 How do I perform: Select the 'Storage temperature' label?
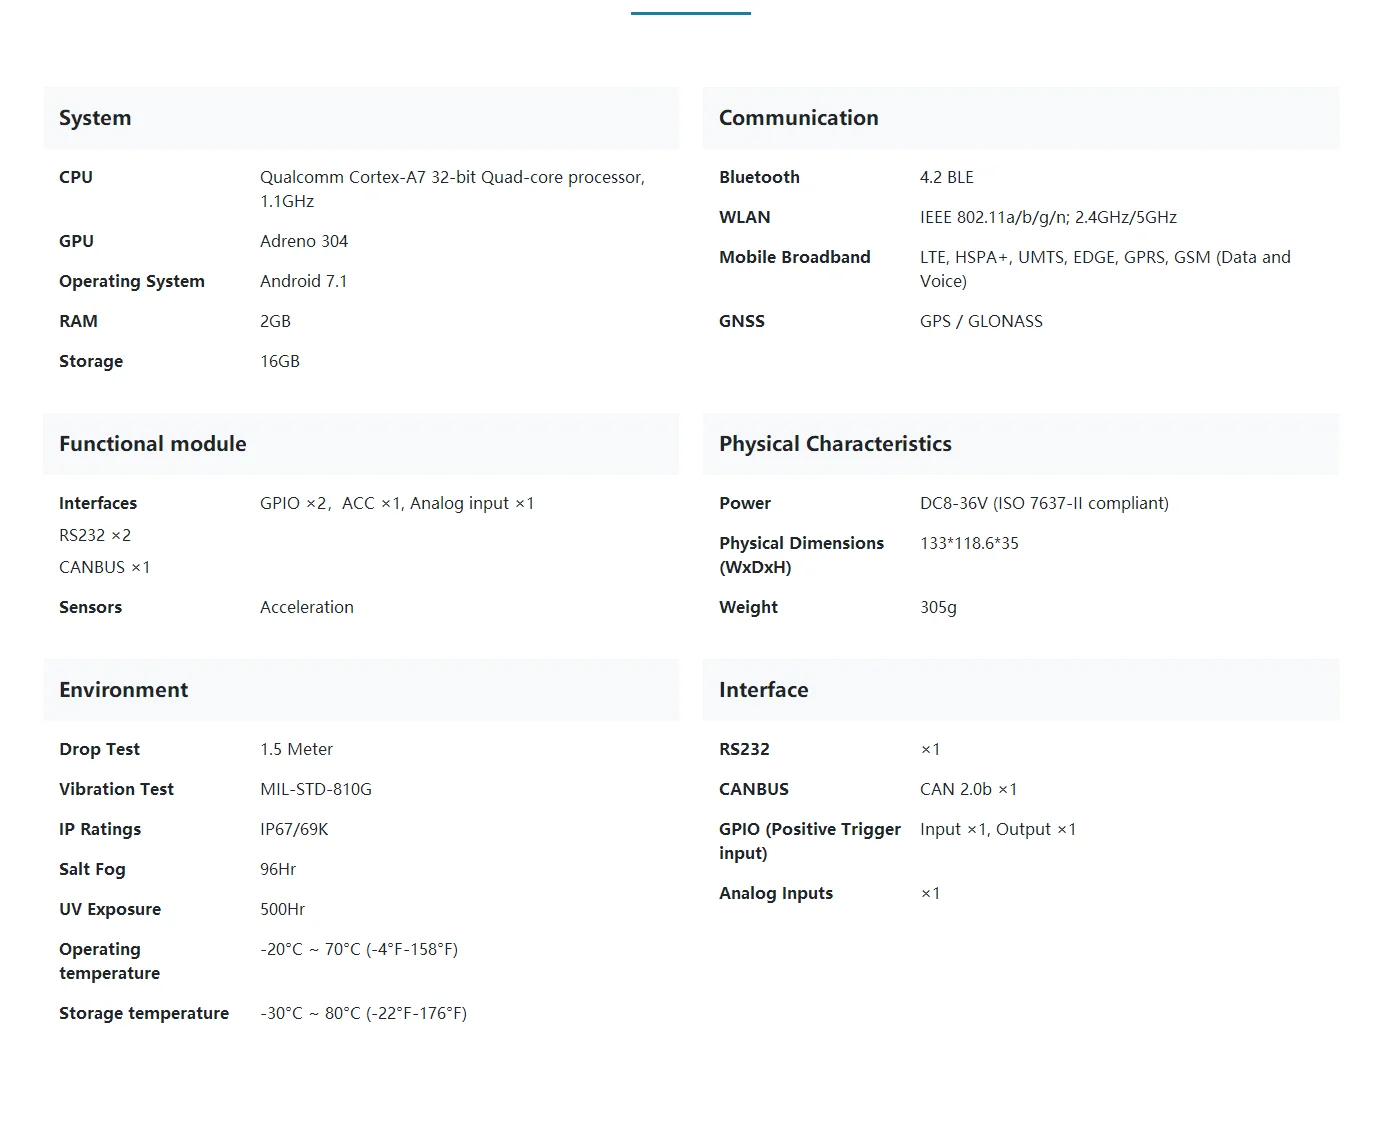click(x=144, y=1013)
